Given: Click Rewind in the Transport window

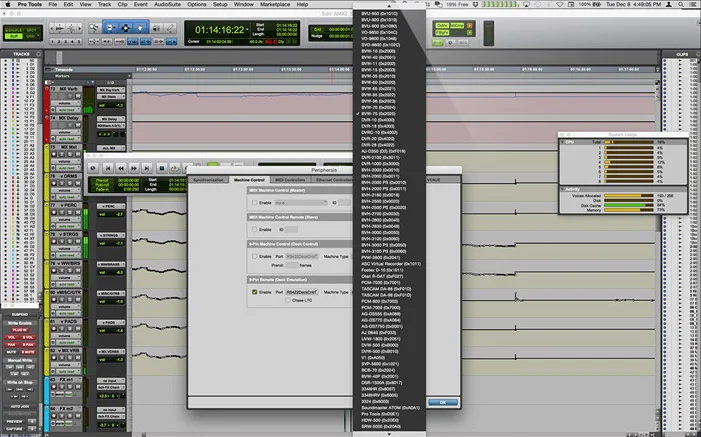Looking at the screenshot, I should coord(120,168).
